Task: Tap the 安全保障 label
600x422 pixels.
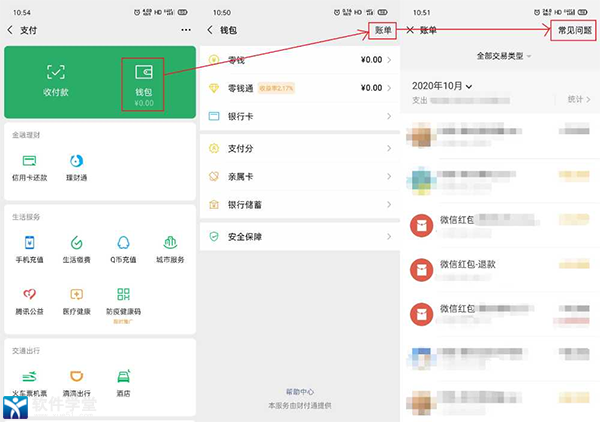Action: click(x=245, y=237)
